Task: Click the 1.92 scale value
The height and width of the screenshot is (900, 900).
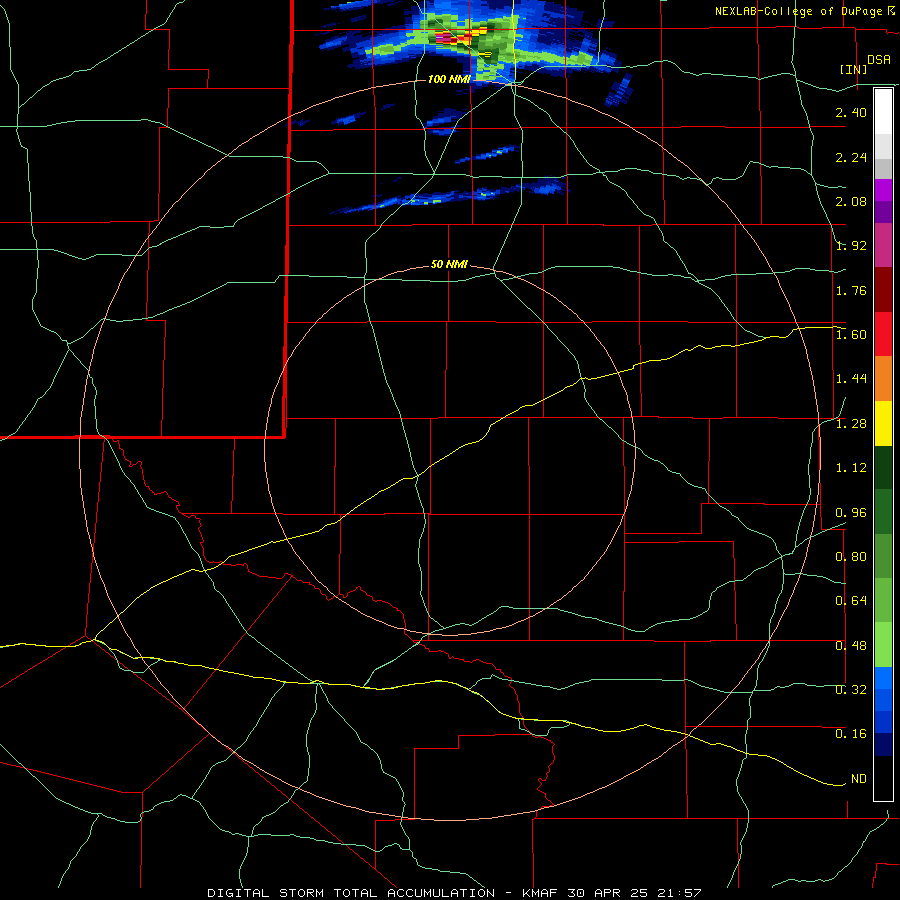Action: [x=851, y=246]
